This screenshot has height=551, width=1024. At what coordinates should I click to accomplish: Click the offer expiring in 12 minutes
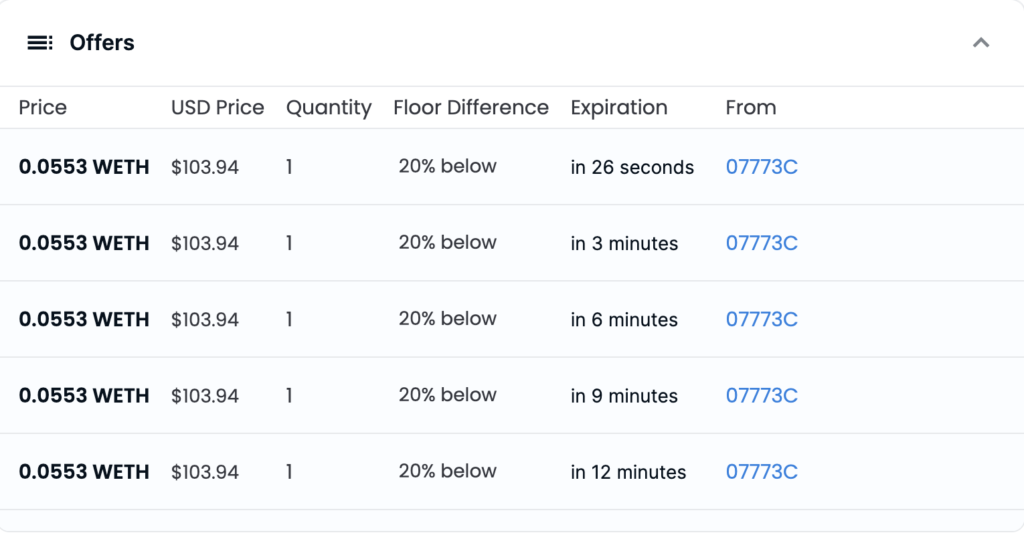coord(512,473)
